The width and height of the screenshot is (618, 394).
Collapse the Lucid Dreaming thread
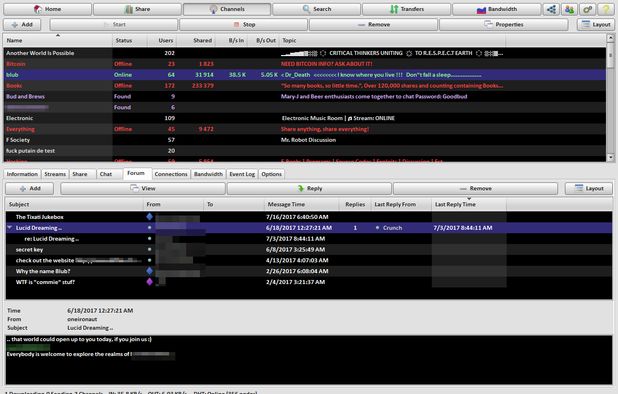pyautogui.click(x=9, y=227)
